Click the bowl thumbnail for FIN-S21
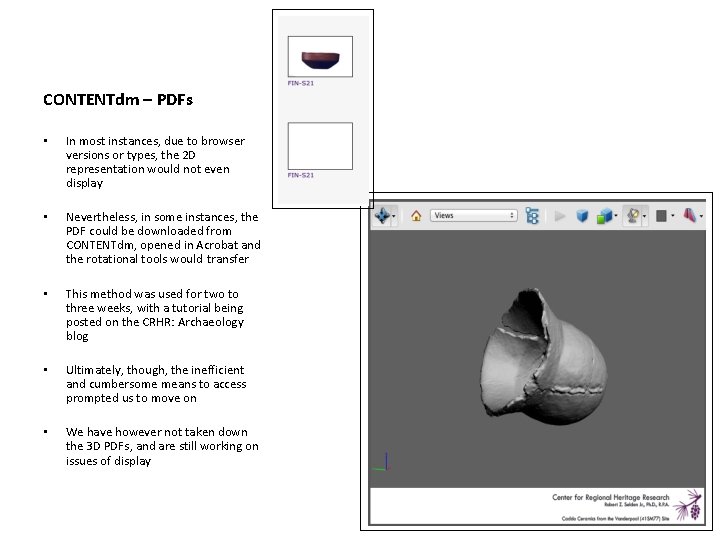Viewport: 720px width, 540px height. click(x=320, y=56)
